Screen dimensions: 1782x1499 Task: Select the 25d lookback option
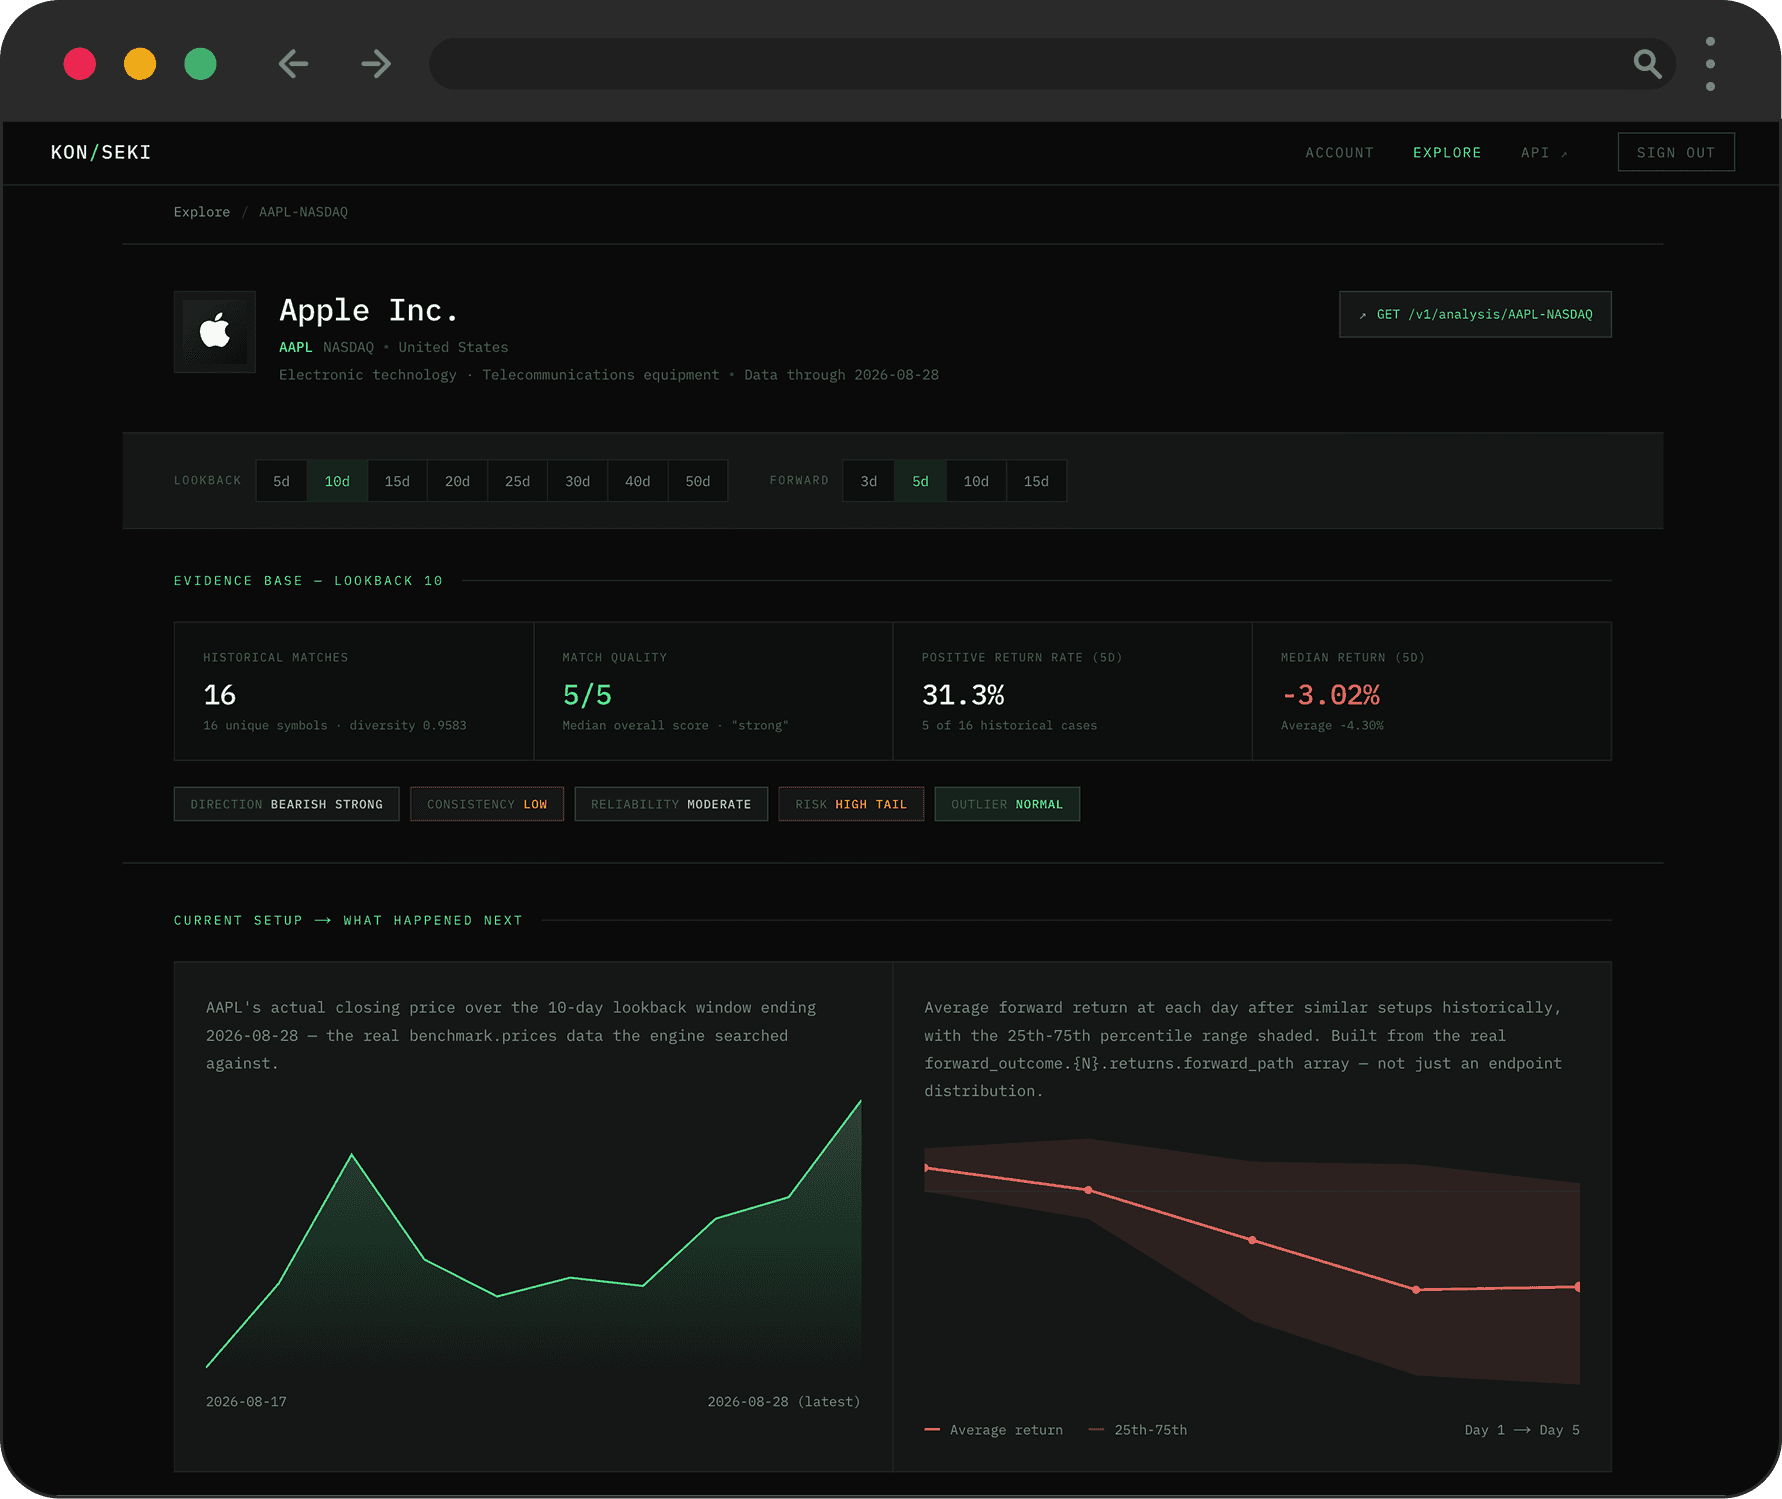(517, 481)
